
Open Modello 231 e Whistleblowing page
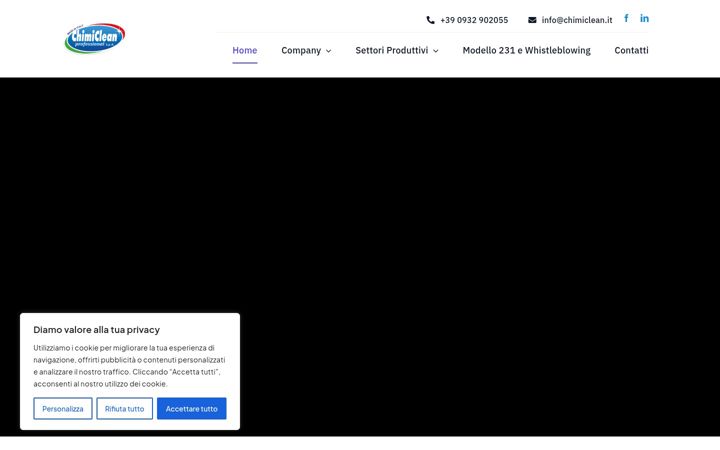pyautogui.click(x=526, y=51)
